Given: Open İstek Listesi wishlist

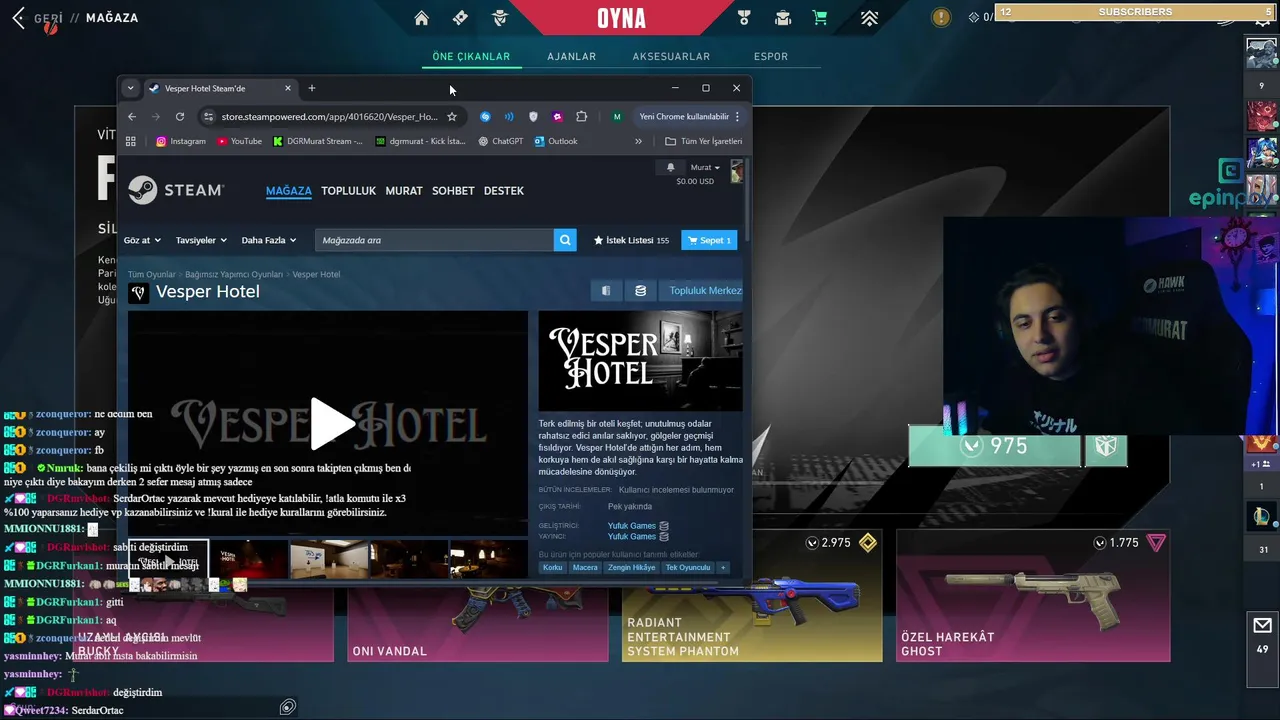Looking at the screenshot, I should (x=631, y=240).
